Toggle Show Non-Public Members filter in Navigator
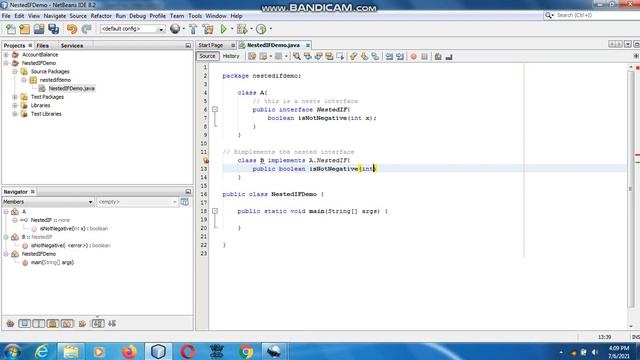 pyautogui.click(x=53, y=324)
